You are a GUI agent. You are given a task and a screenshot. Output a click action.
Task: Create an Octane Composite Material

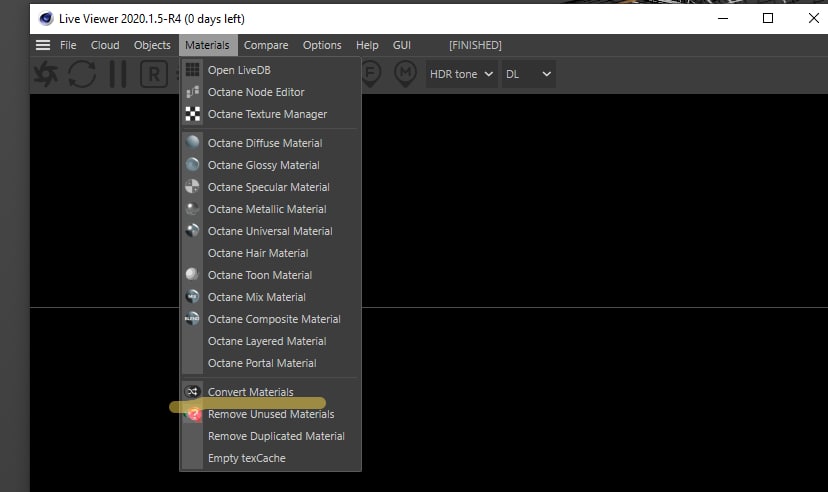coord(271,319)
